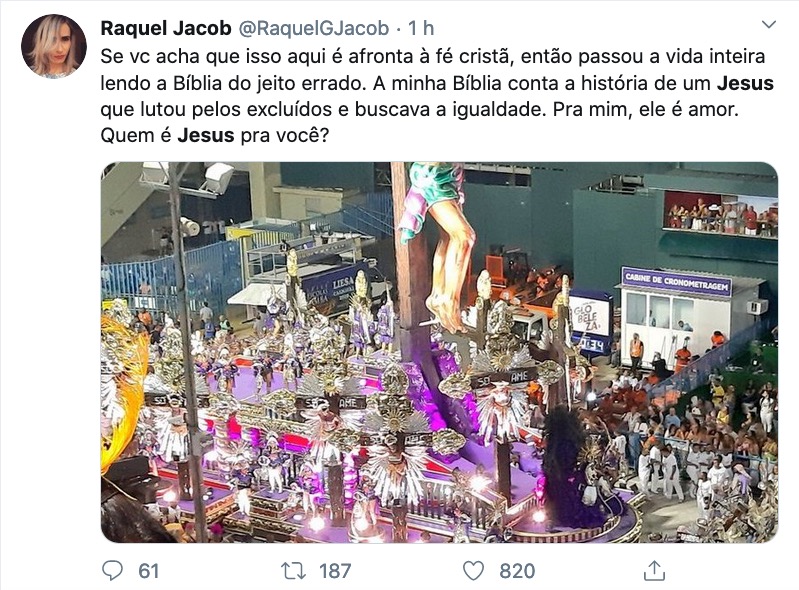Click the reply speech bubble icon
The width and height of the screenshot is (799, 590).
pyautogui.click(x=113, y=571)
